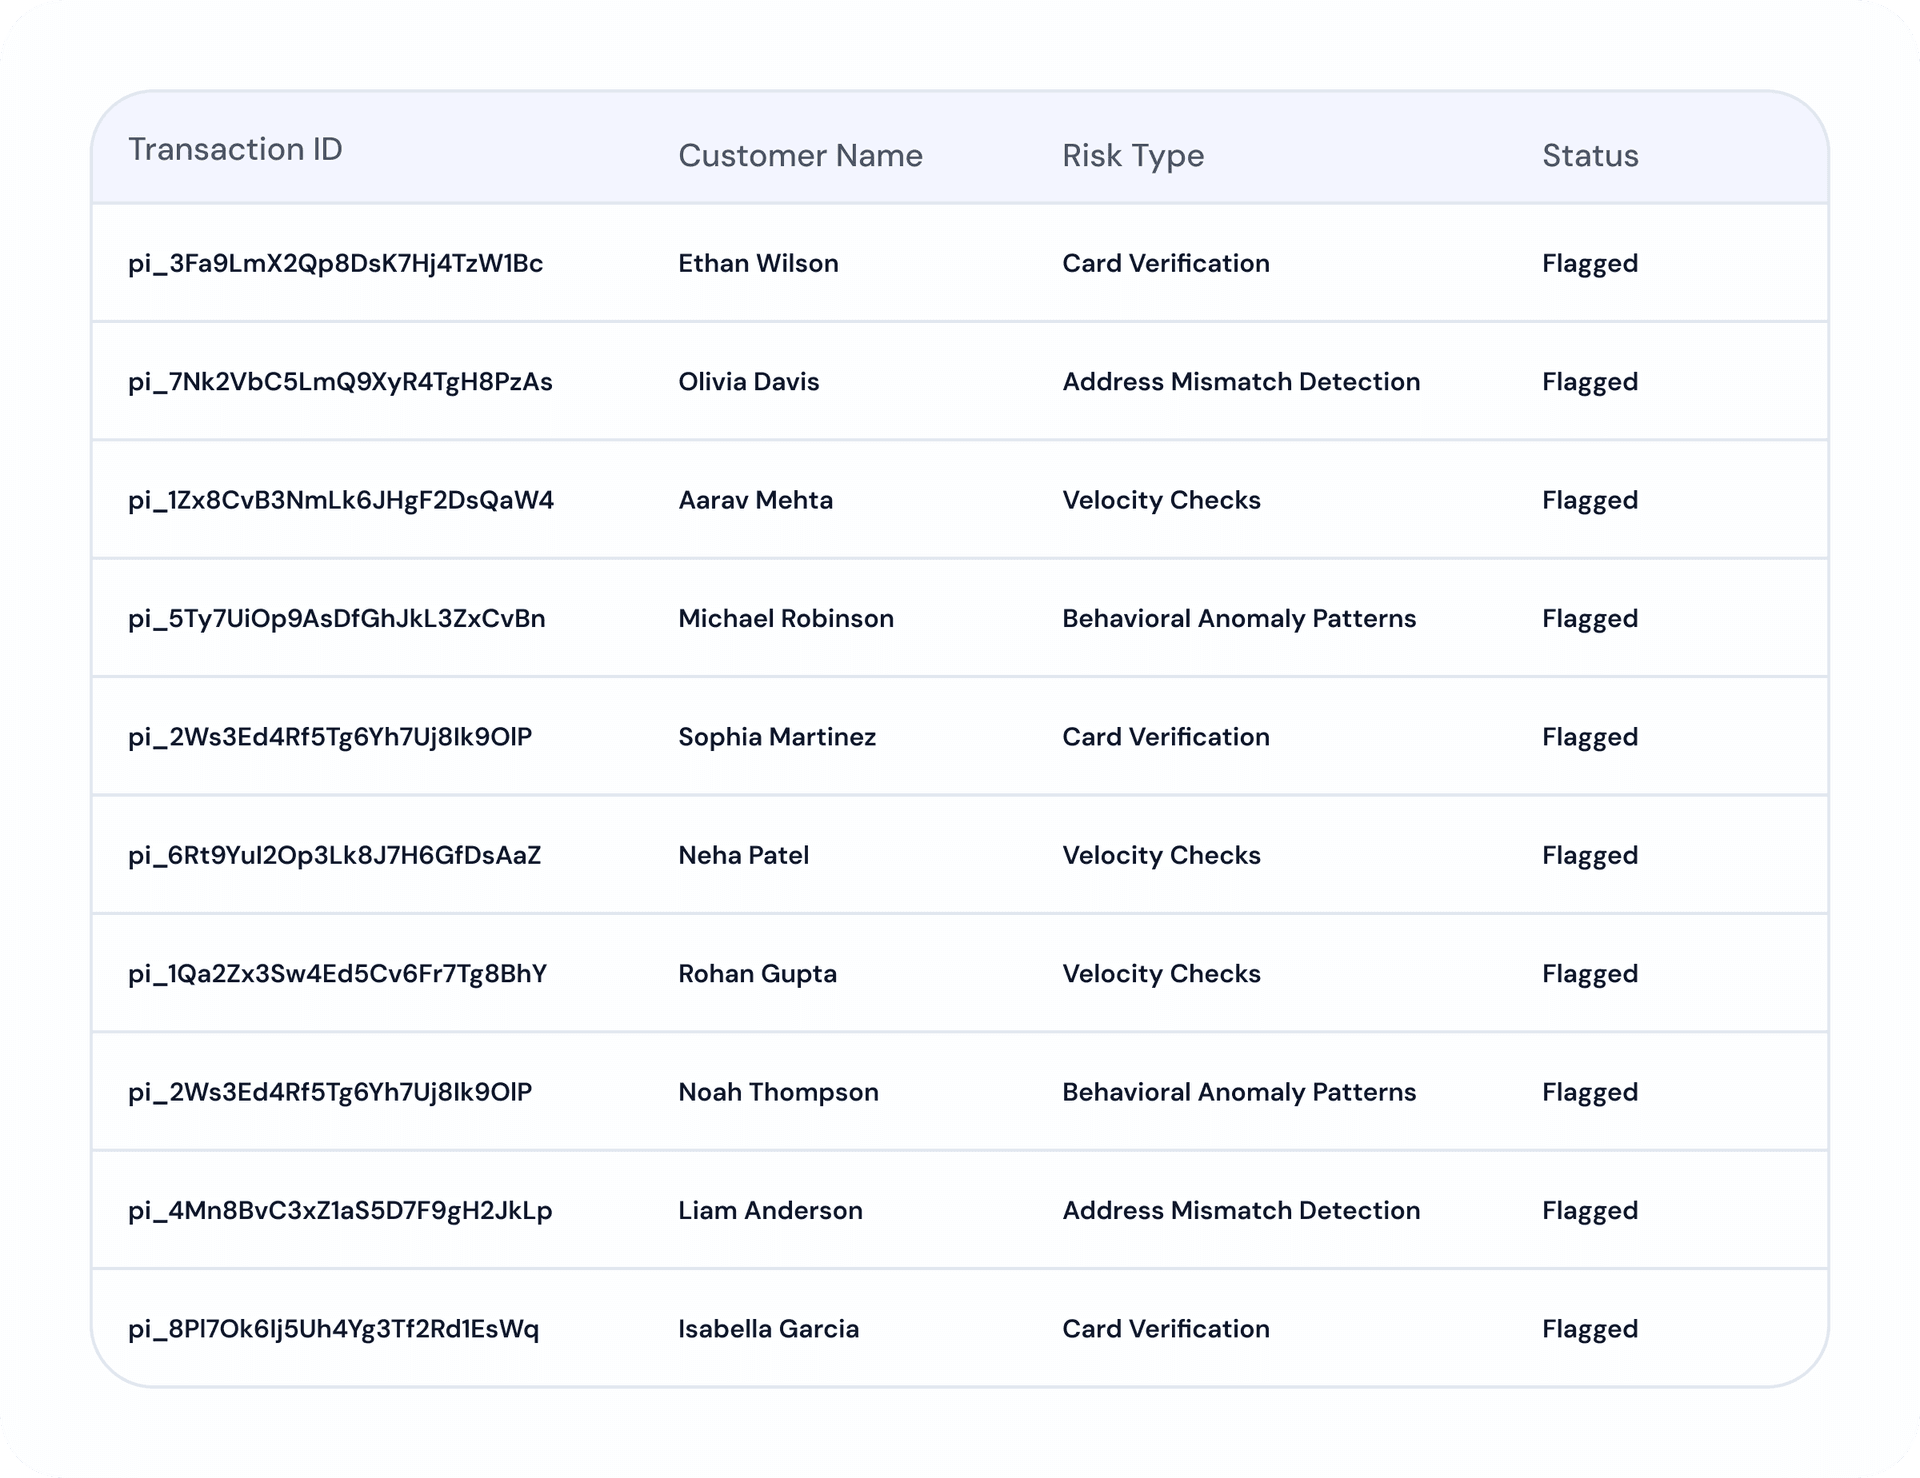Click customer name Isabella Garcia
Image resolution: width=1920 pixels, height=1478 pixels.
[x=768, y=1329]
